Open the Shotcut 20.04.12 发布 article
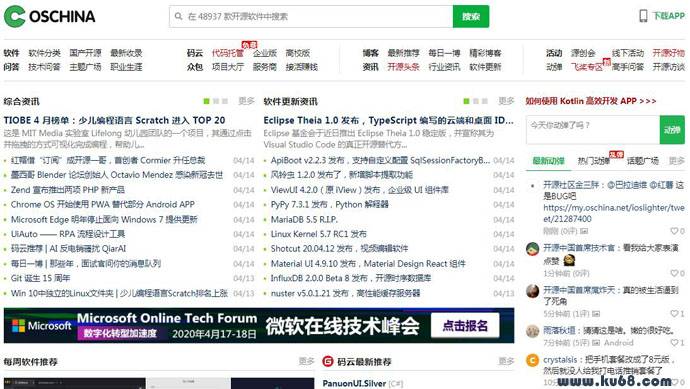This screenshot has height=389, width=690. pos(339,249)
